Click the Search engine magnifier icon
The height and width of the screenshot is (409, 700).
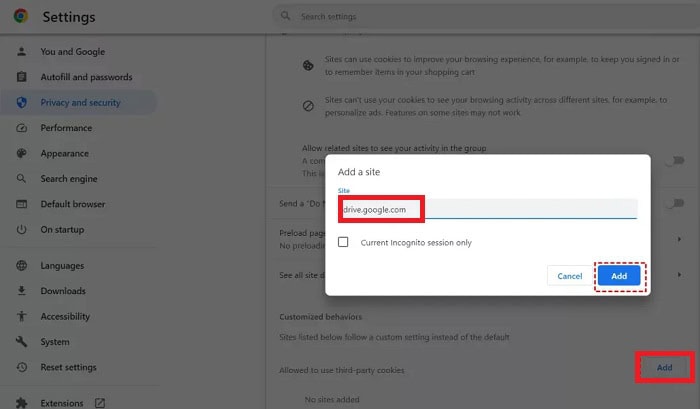(21, 179)
